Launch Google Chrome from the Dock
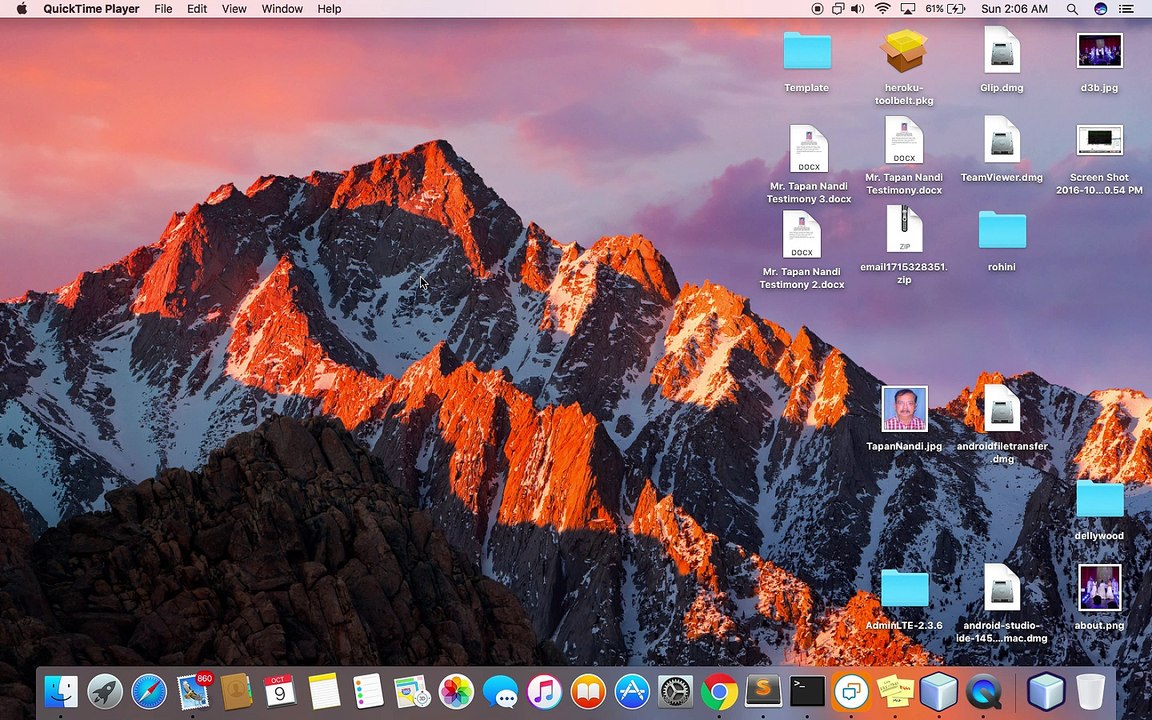1152x720 pixels. [719, 691]
